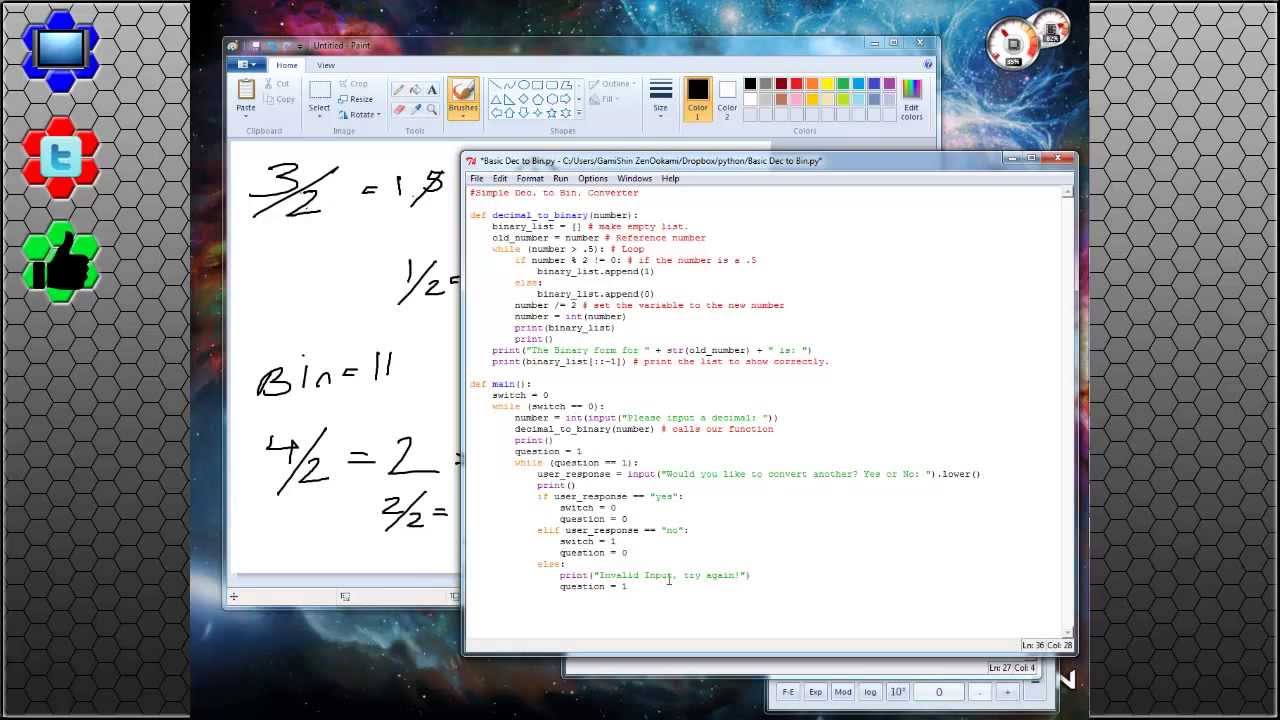Open the Select dropdown arrow
Screen dimensions: 1280x720
tap(320, 115)
